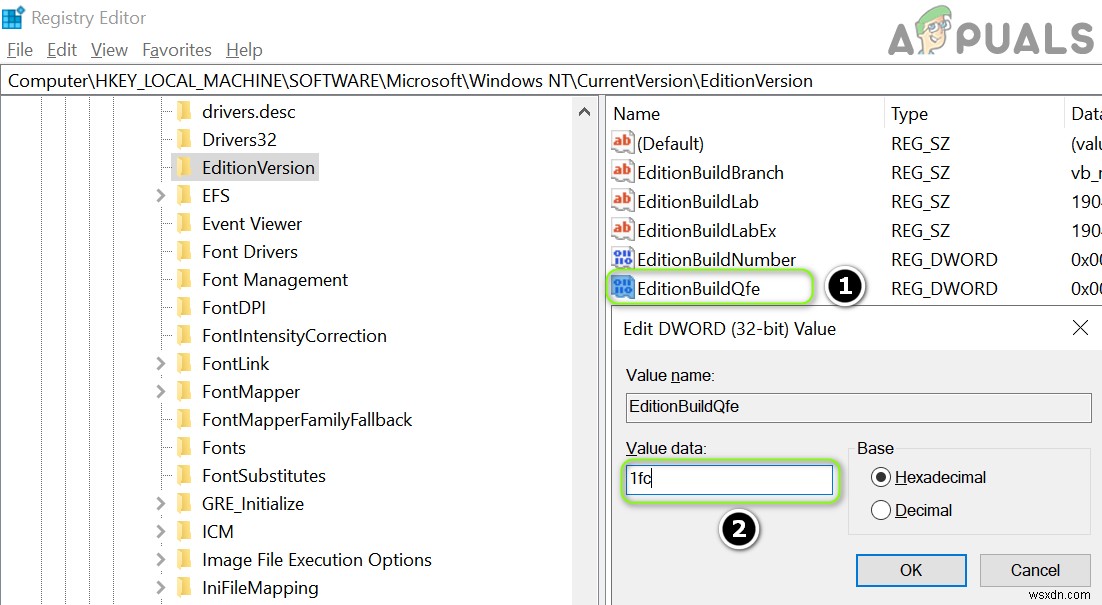Open the Edit menu

(x=62, y=50)
